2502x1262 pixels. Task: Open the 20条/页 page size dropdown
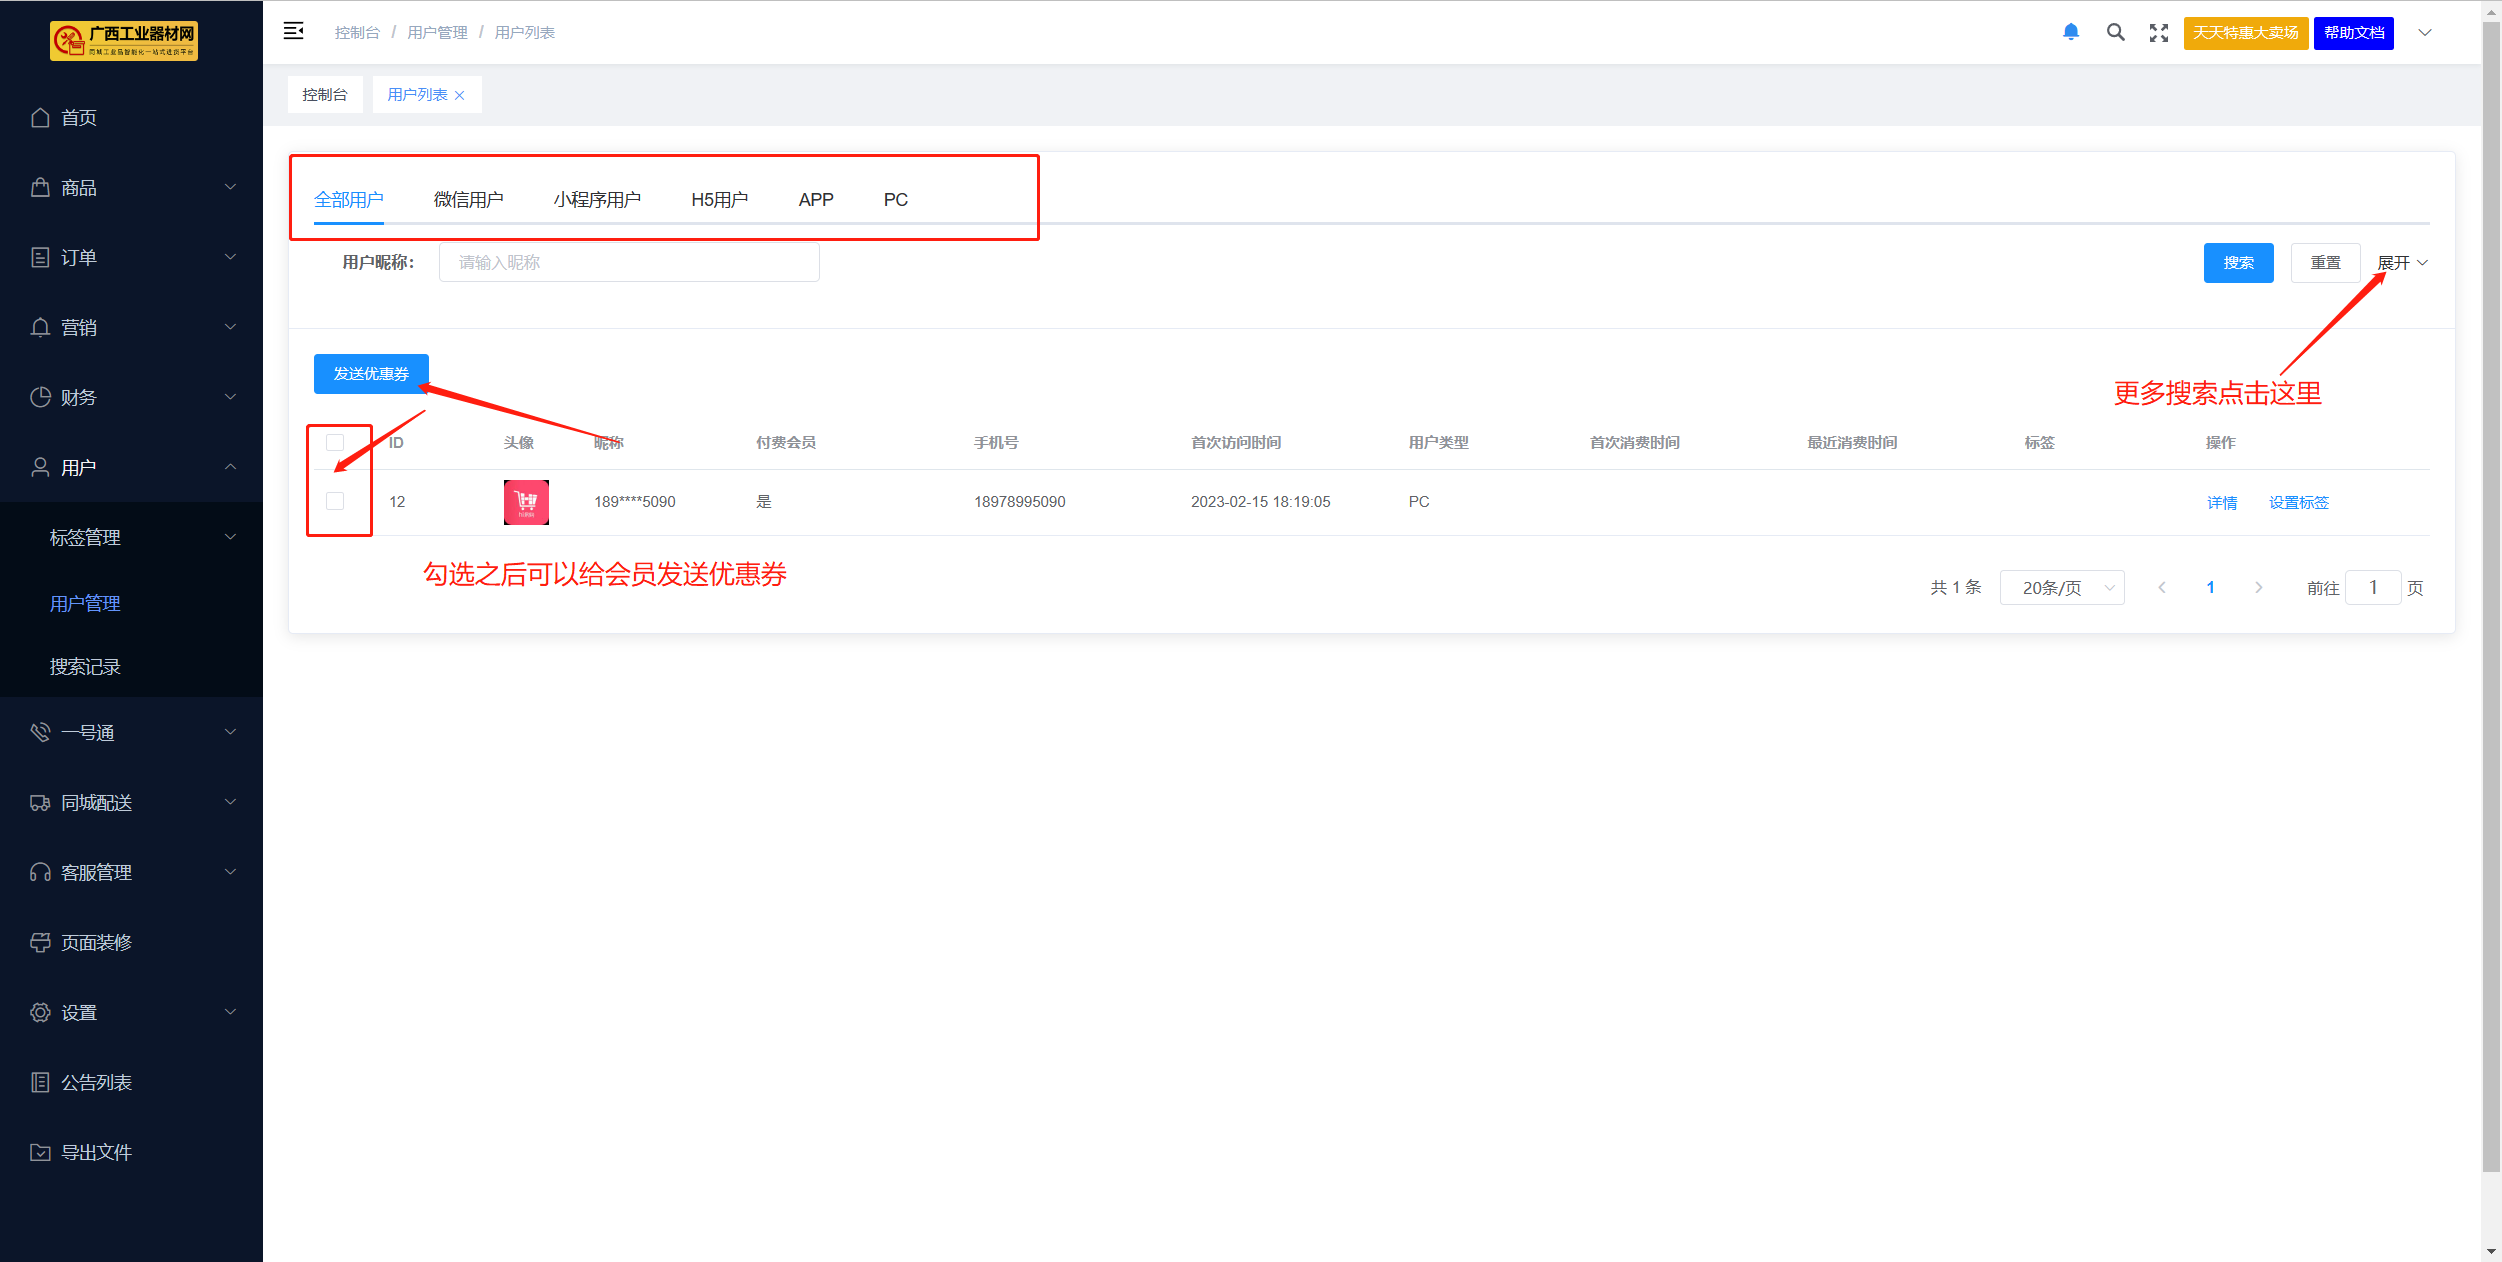(x=2061, y=588)
